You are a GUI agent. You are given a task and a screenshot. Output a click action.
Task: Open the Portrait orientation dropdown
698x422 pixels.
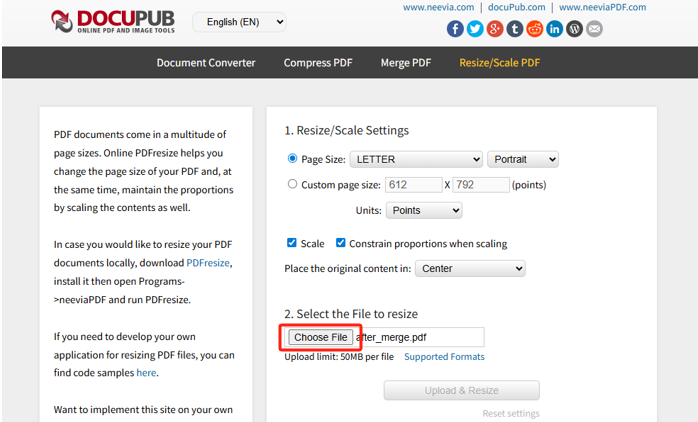523,159
